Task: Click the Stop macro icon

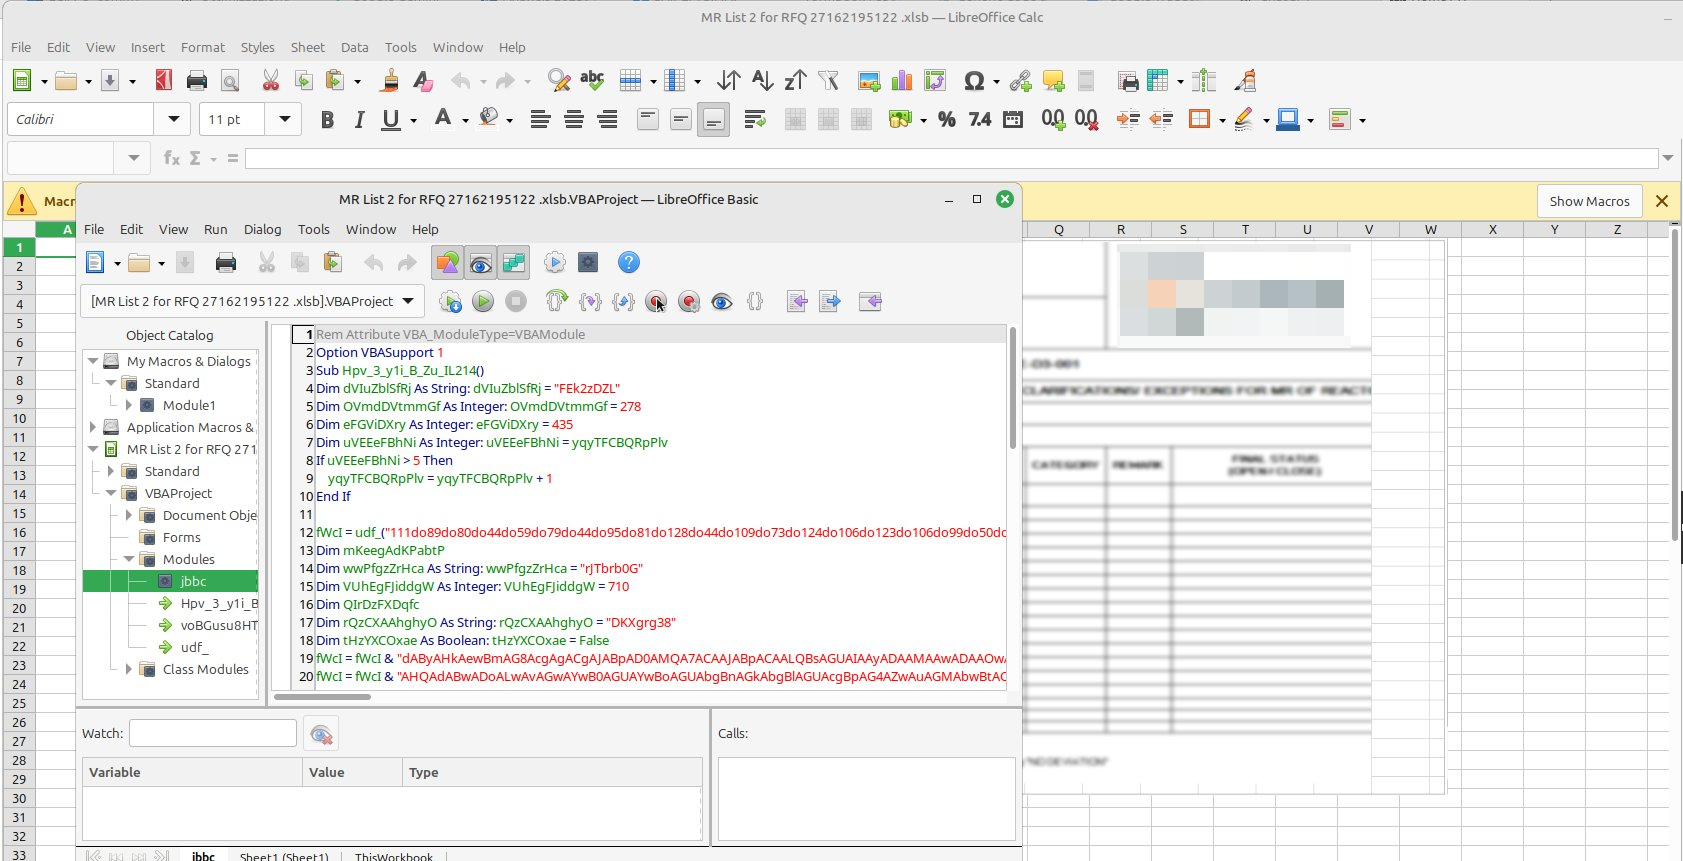Action: click(x=516, y=301)
